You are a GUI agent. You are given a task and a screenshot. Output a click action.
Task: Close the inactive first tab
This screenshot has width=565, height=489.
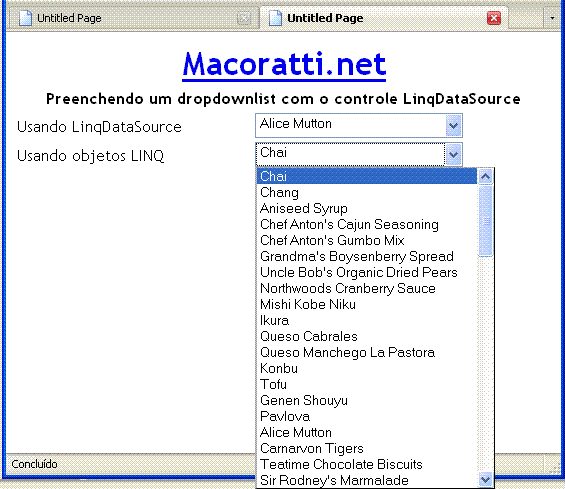pyautogui.click(x=244, y=18)
